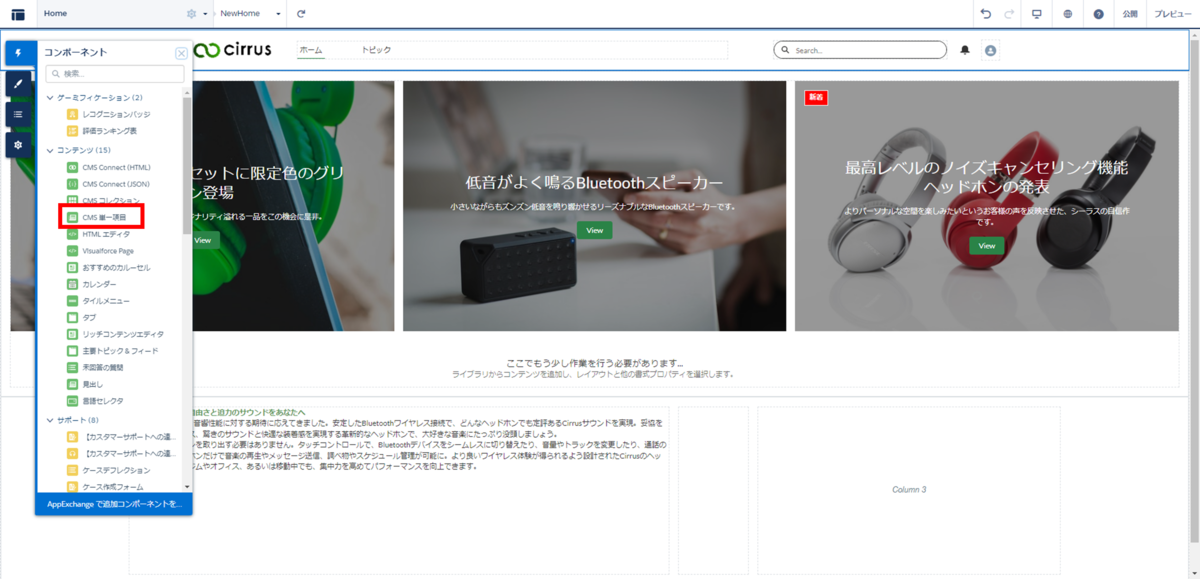
Task: Close the コンポーネント panel
Action: point(181,54)
